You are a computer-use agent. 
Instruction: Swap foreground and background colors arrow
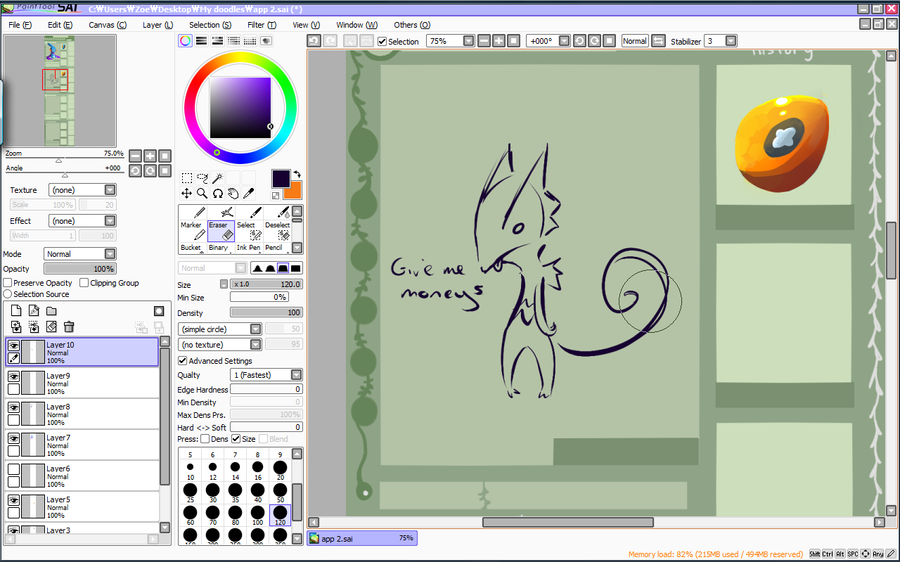coord(297,175)
